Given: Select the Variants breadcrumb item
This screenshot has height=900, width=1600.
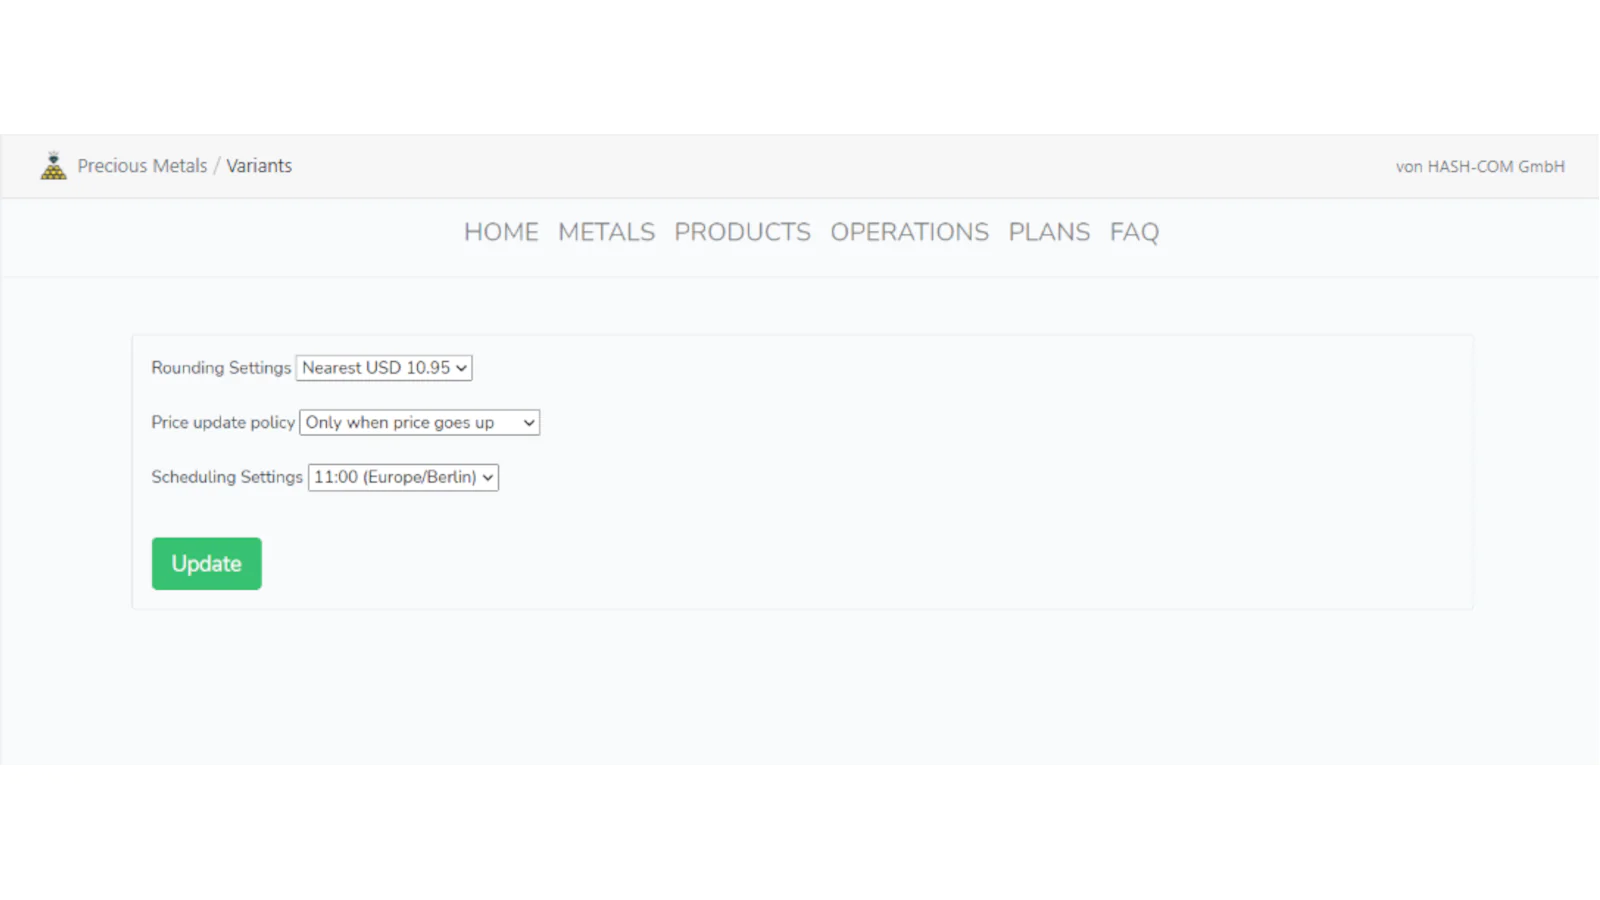Looking at the screenshot, I should pos(259,166).
